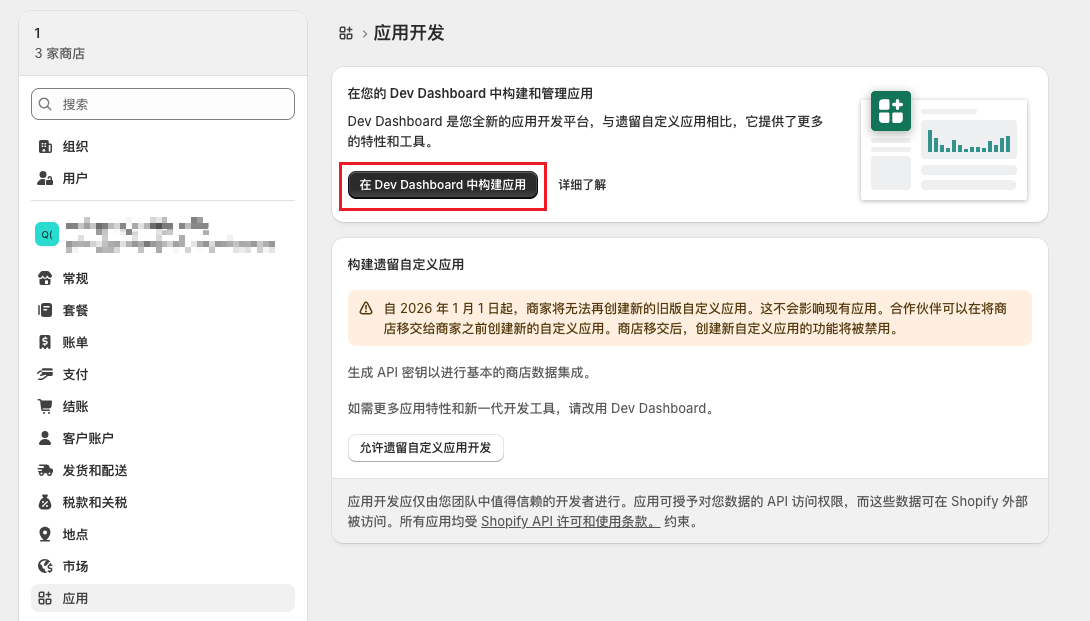Open Shopify API 许可和使用条款 link
The image size is (1090, 621).
(570, 522)
